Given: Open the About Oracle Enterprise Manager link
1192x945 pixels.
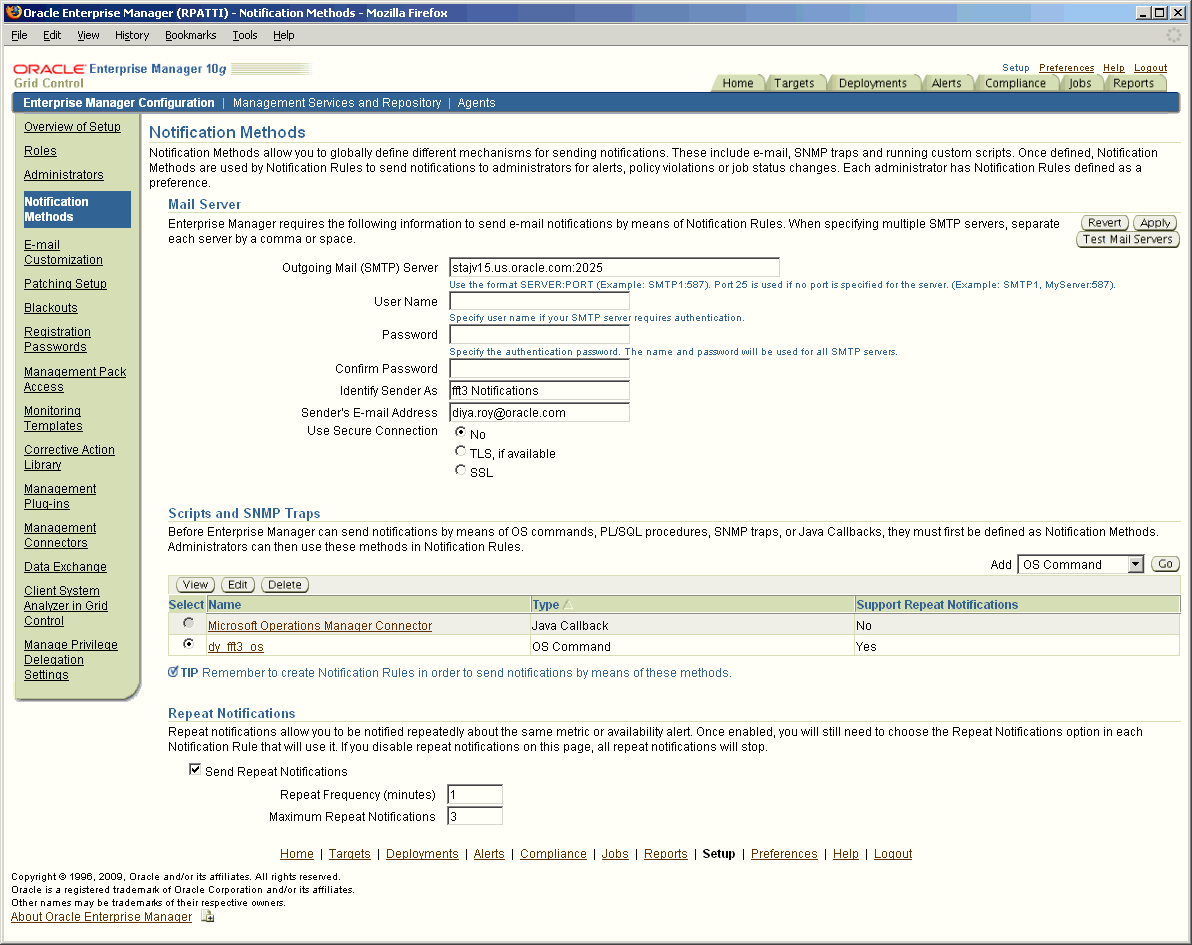Looking at the screenshot, I should coord(101,917).
